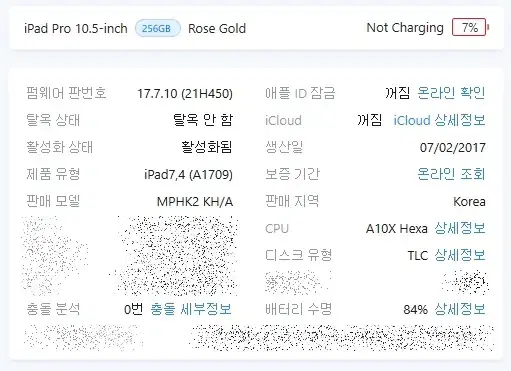Click the iPad Pro 10.5-inch device name

(x=76, y=29)
